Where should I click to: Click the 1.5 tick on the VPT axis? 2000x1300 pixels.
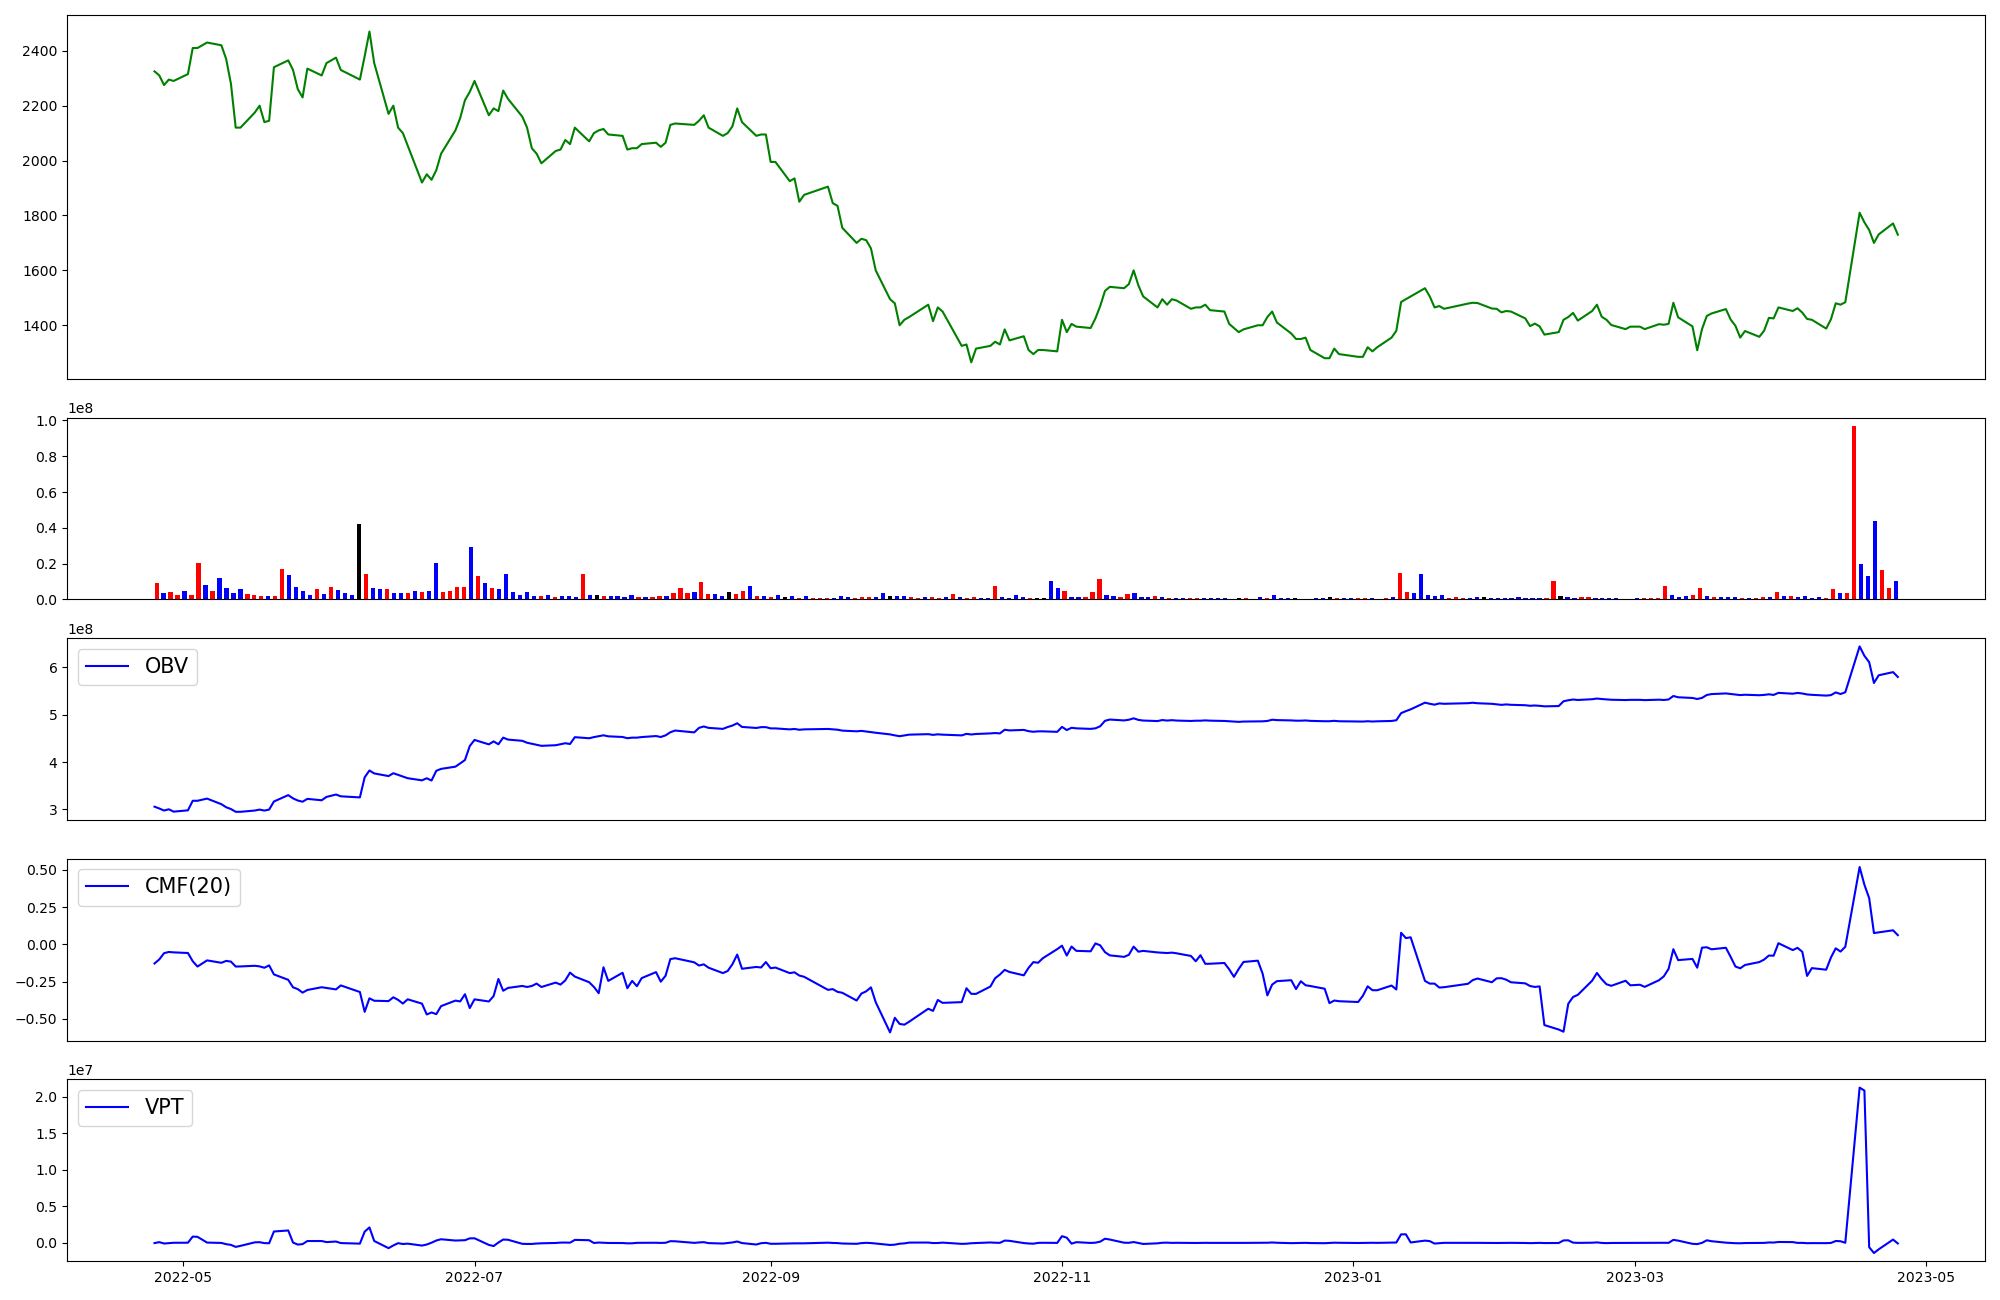[46, 1133]
